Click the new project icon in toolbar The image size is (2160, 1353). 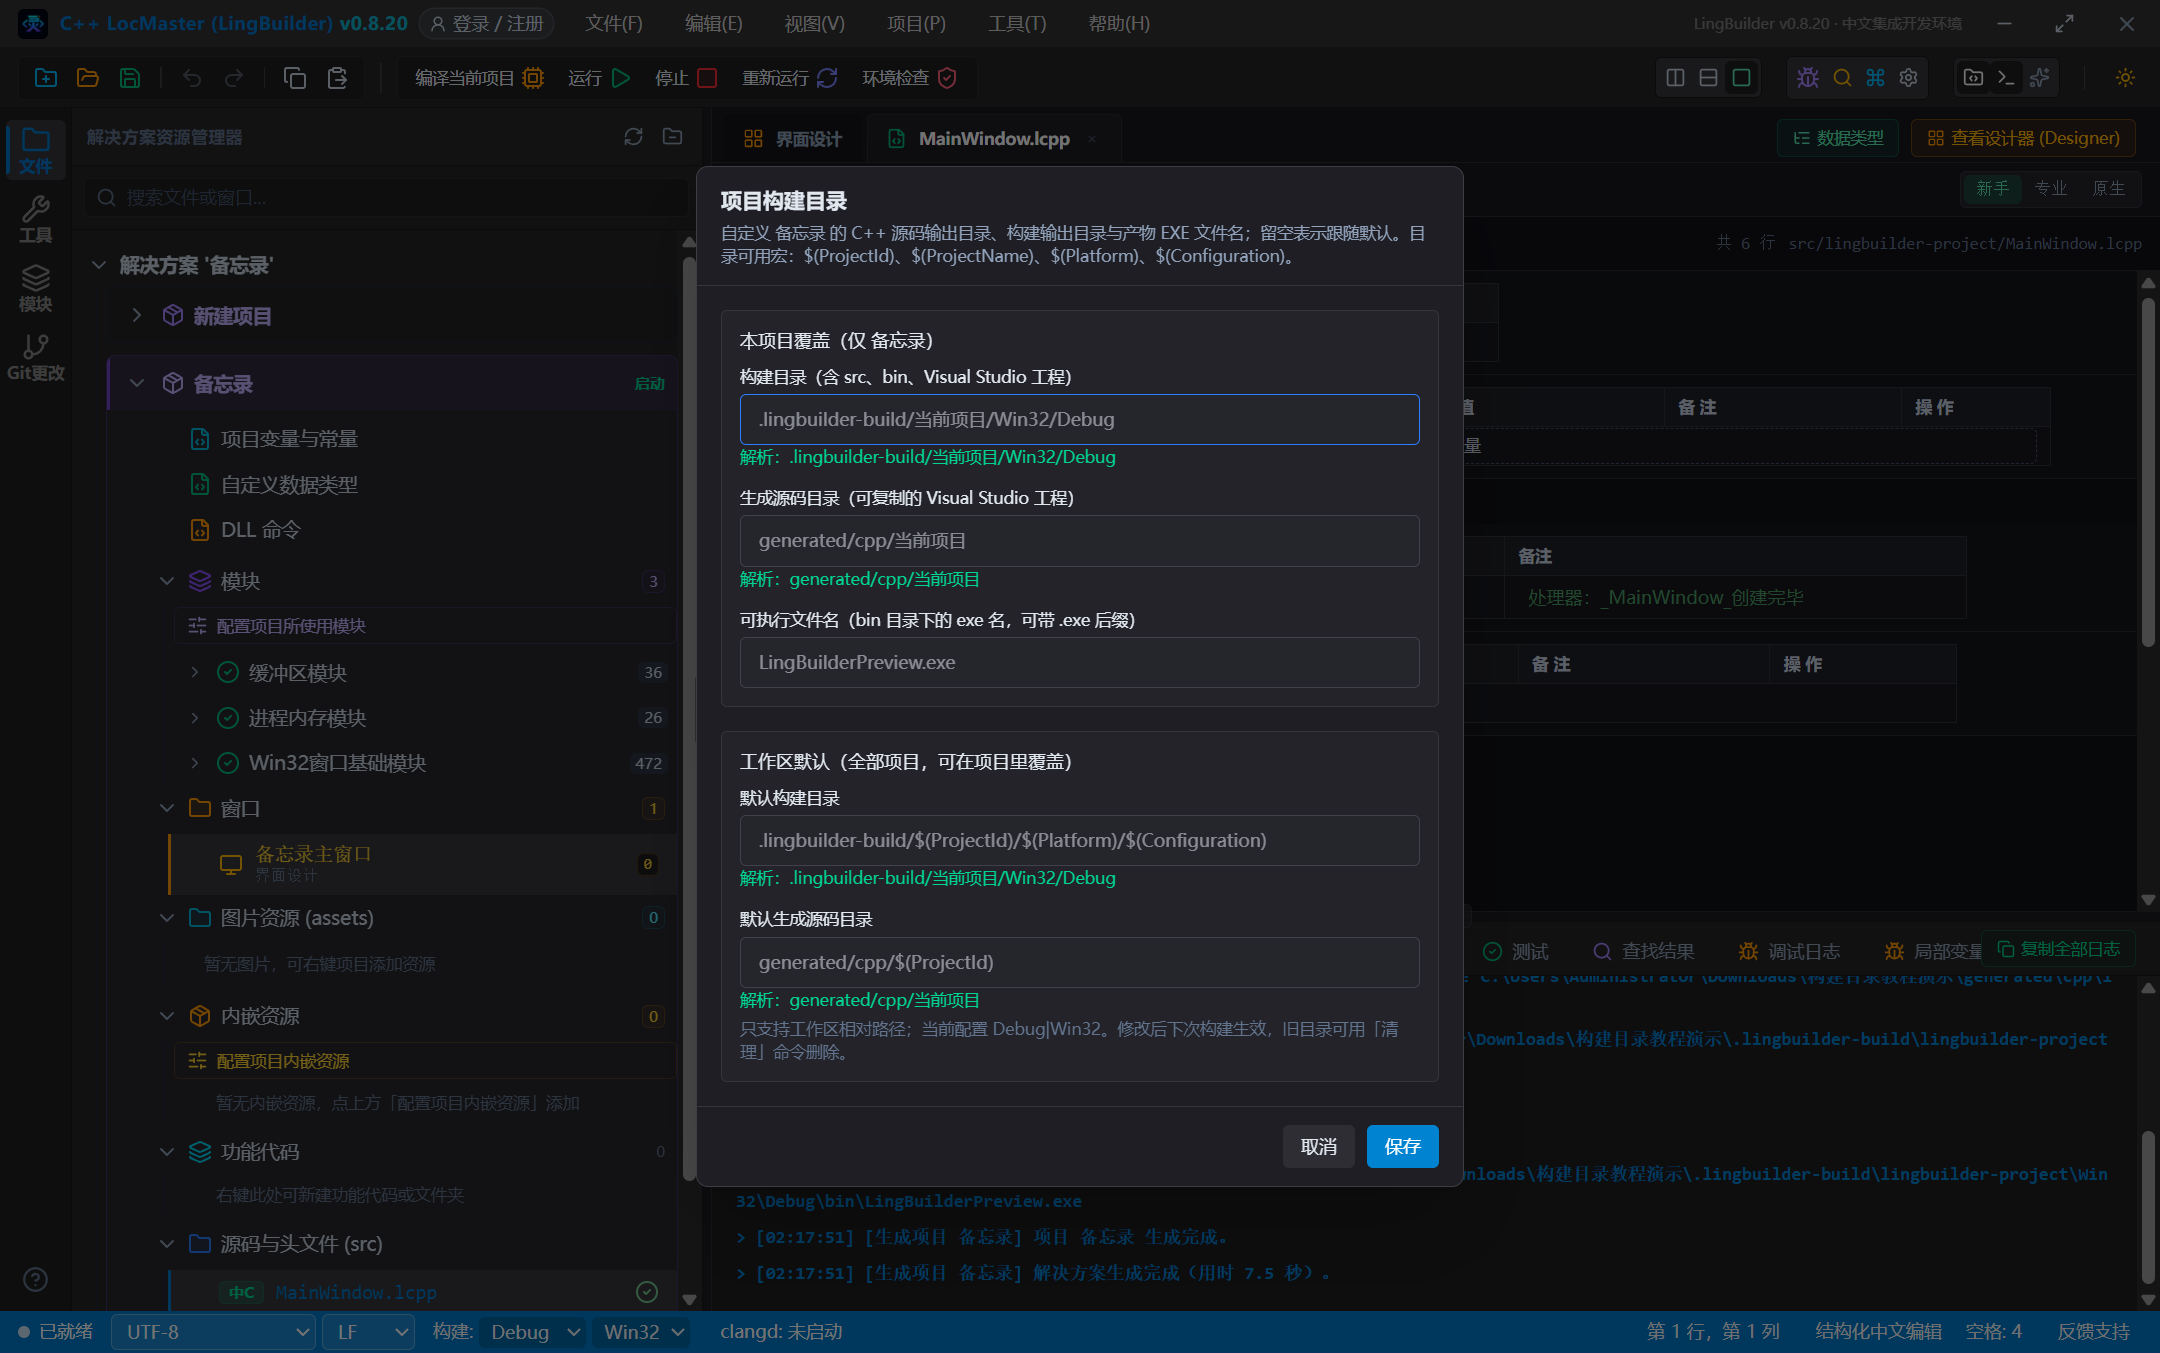[46, 78]
